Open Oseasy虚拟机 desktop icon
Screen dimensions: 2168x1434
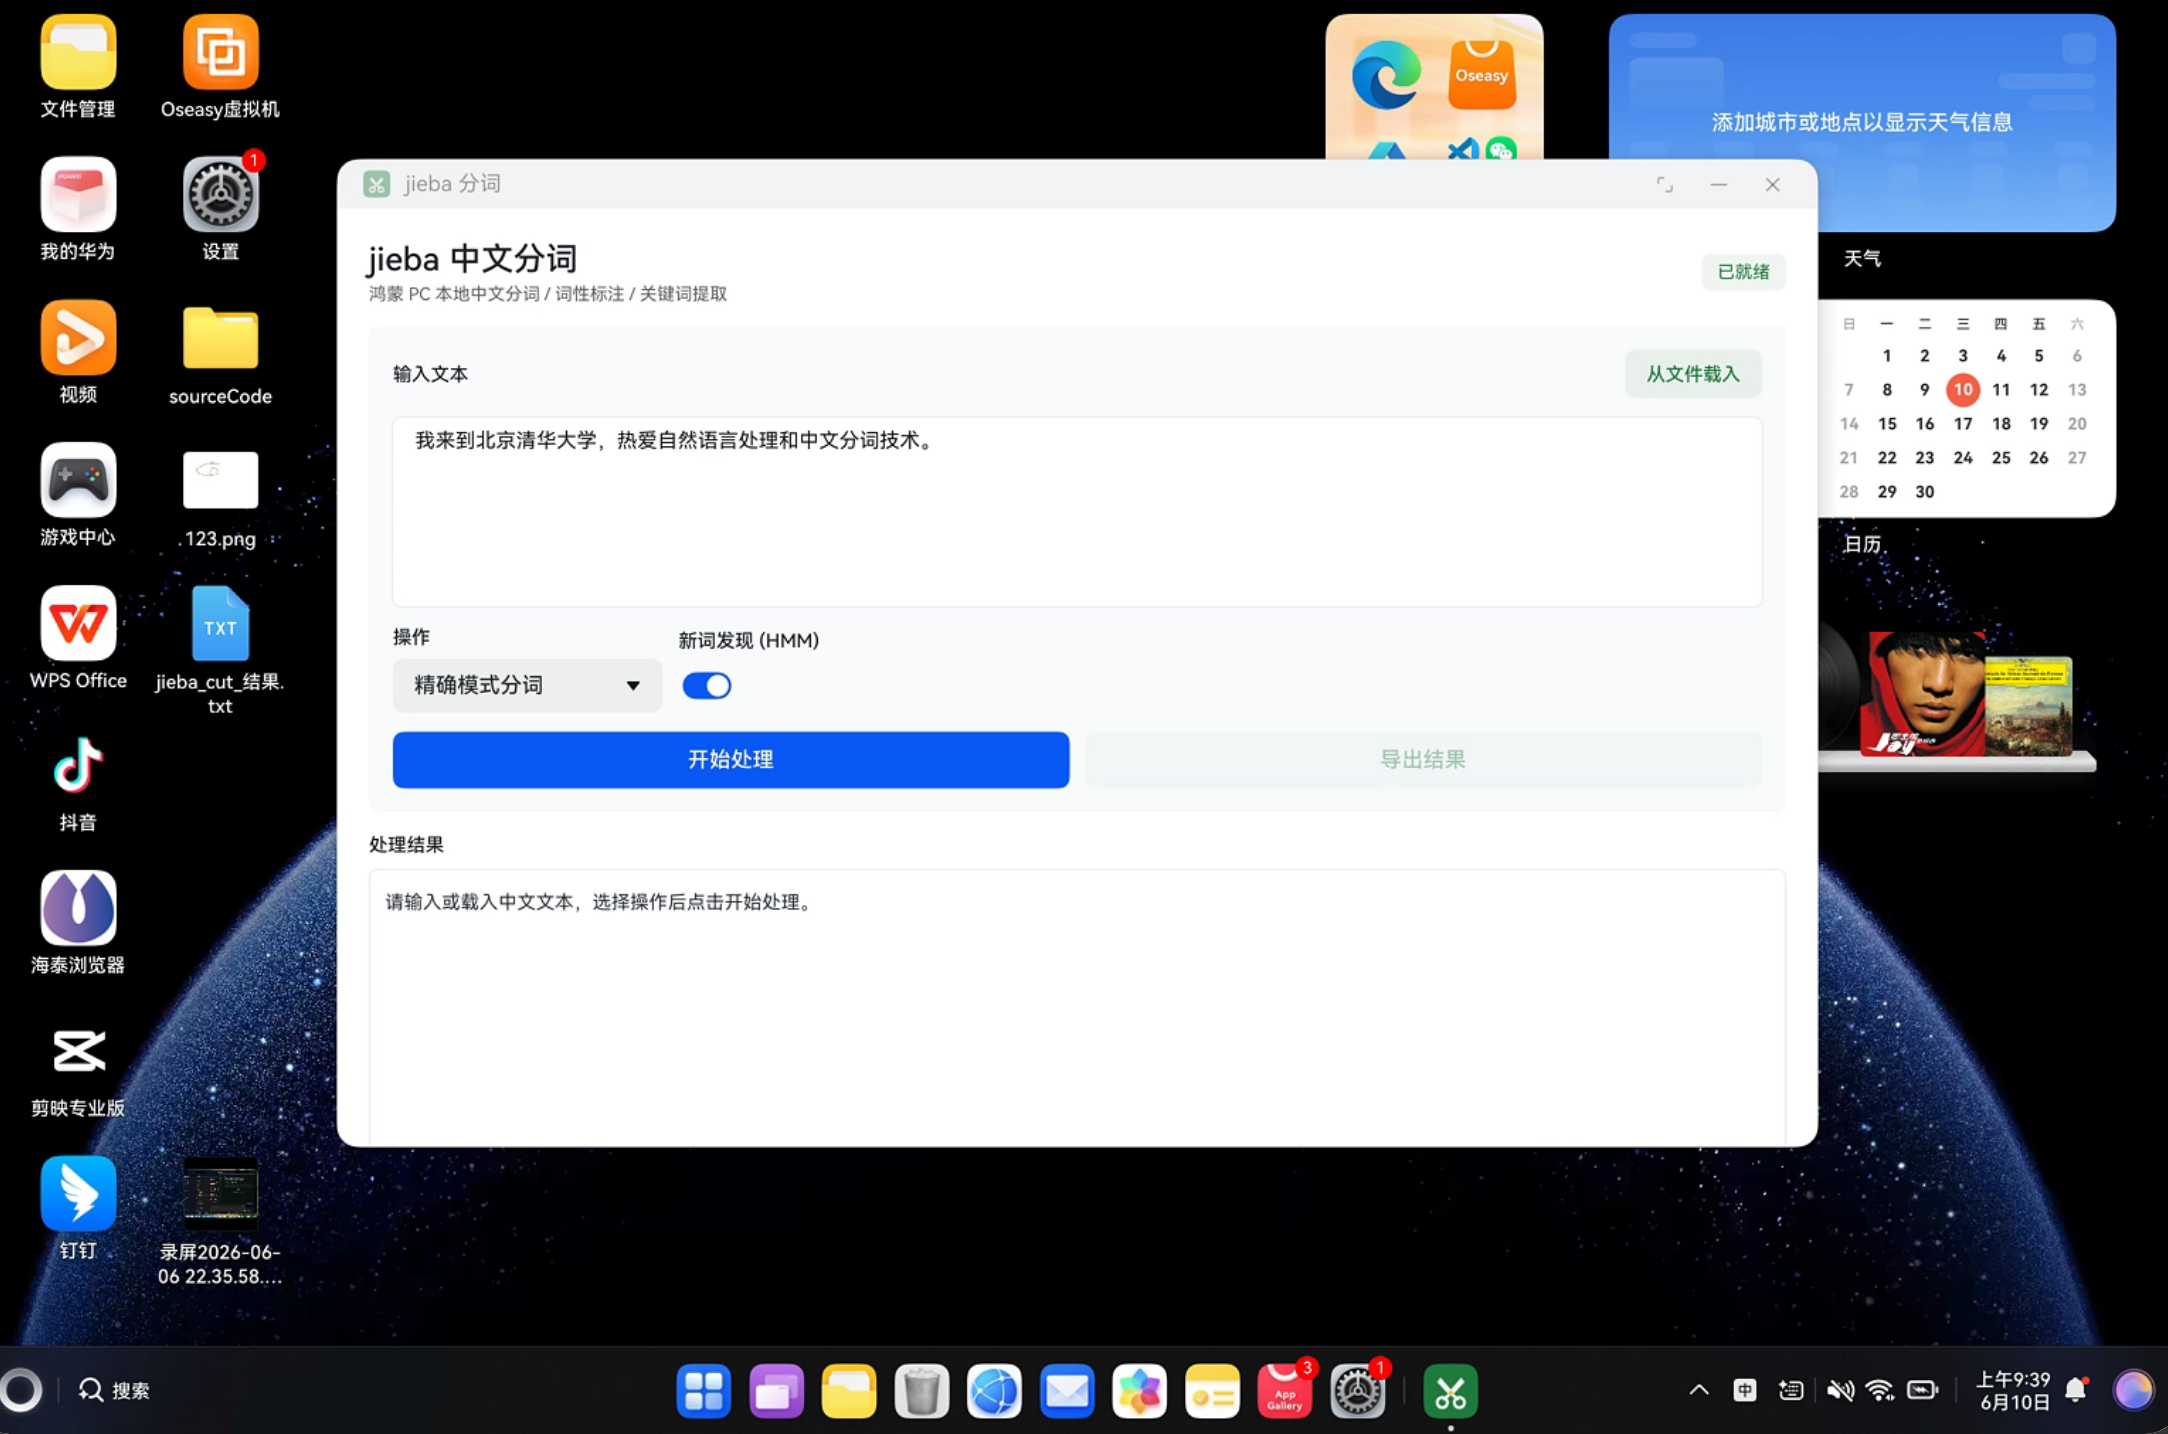point(220,53)
